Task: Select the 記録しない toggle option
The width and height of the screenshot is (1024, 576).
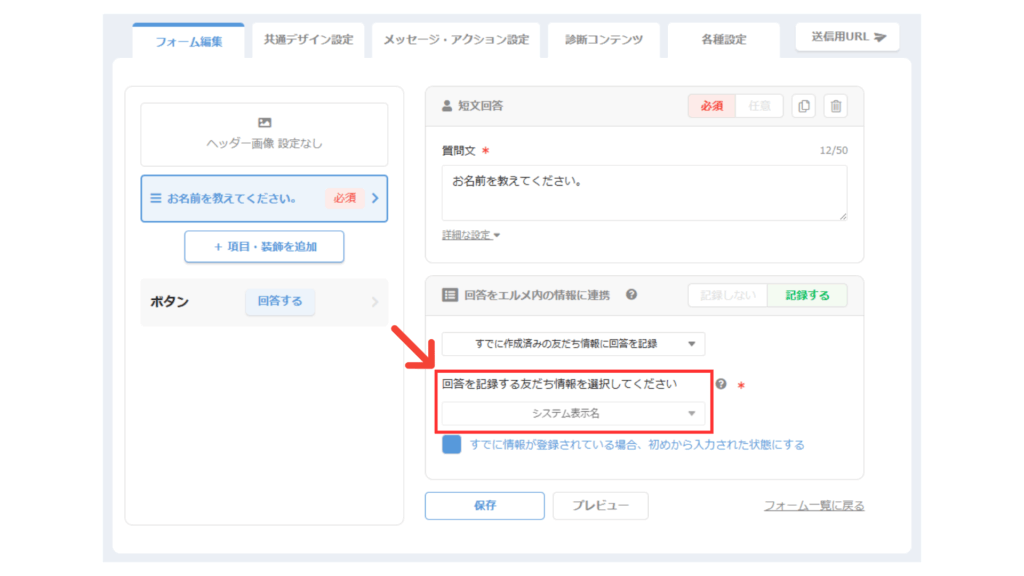Action: tap(727, 295)
